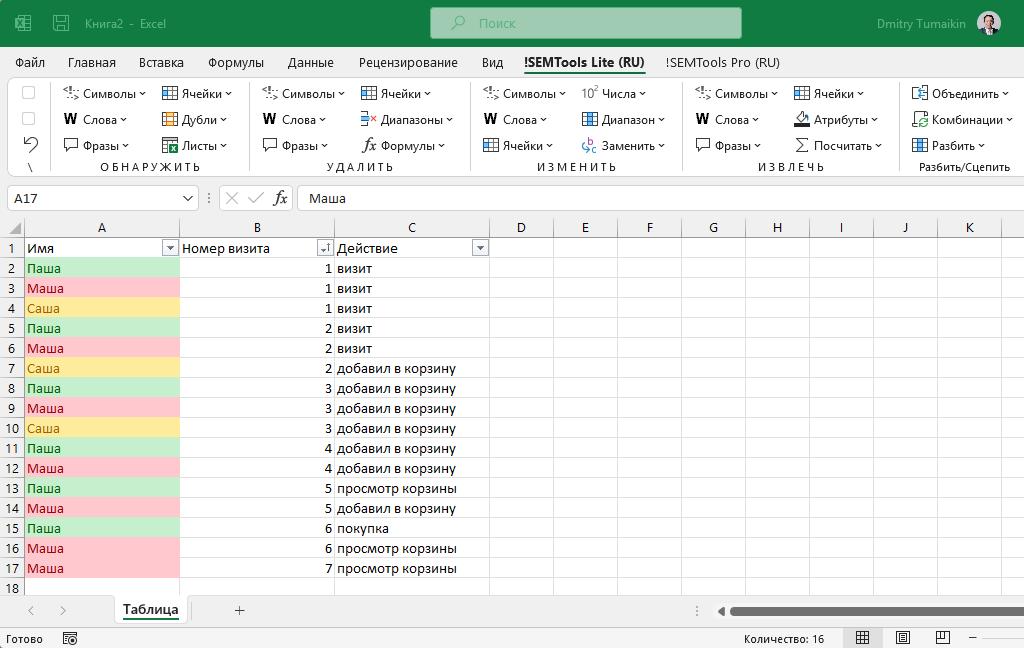Click the undo arrow in the ribbon

tap(30, 144)
